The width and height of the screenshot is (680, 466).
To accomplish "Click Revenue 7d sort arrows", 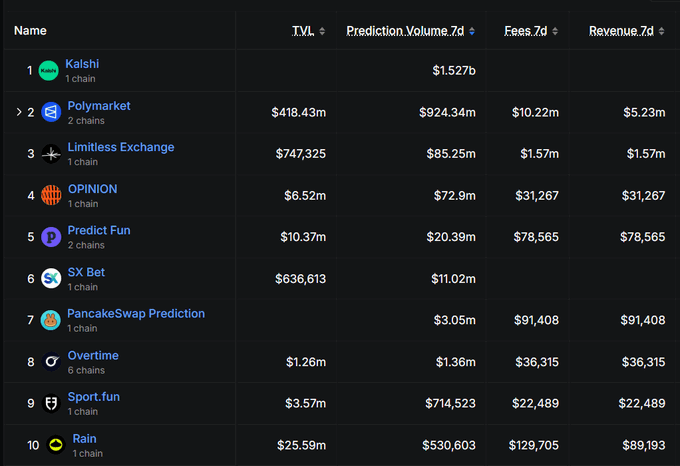I will [661, 31].
